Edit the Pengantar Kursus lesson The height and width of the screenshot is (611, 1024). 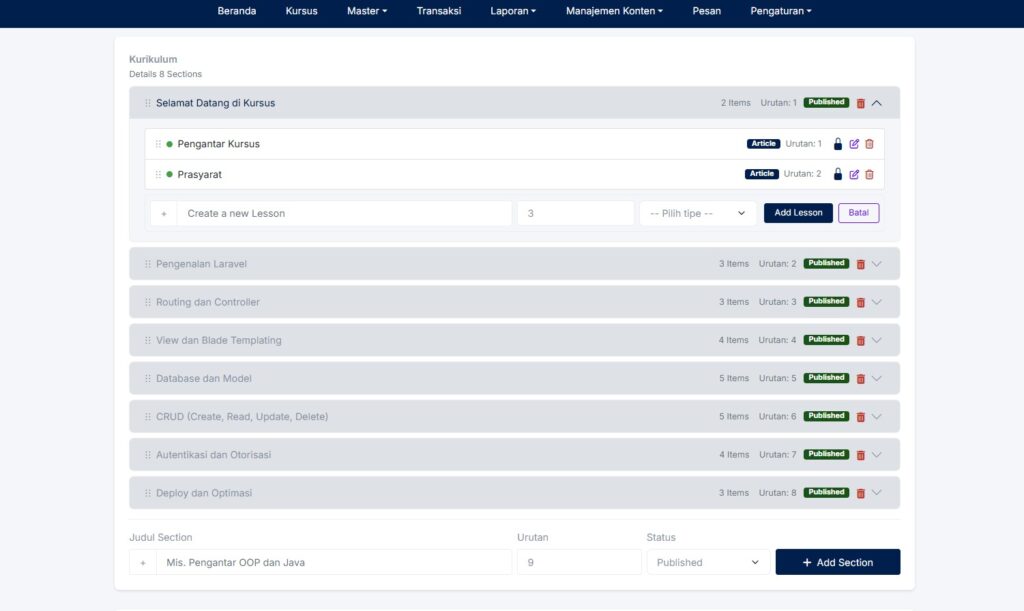pos(854,144)
